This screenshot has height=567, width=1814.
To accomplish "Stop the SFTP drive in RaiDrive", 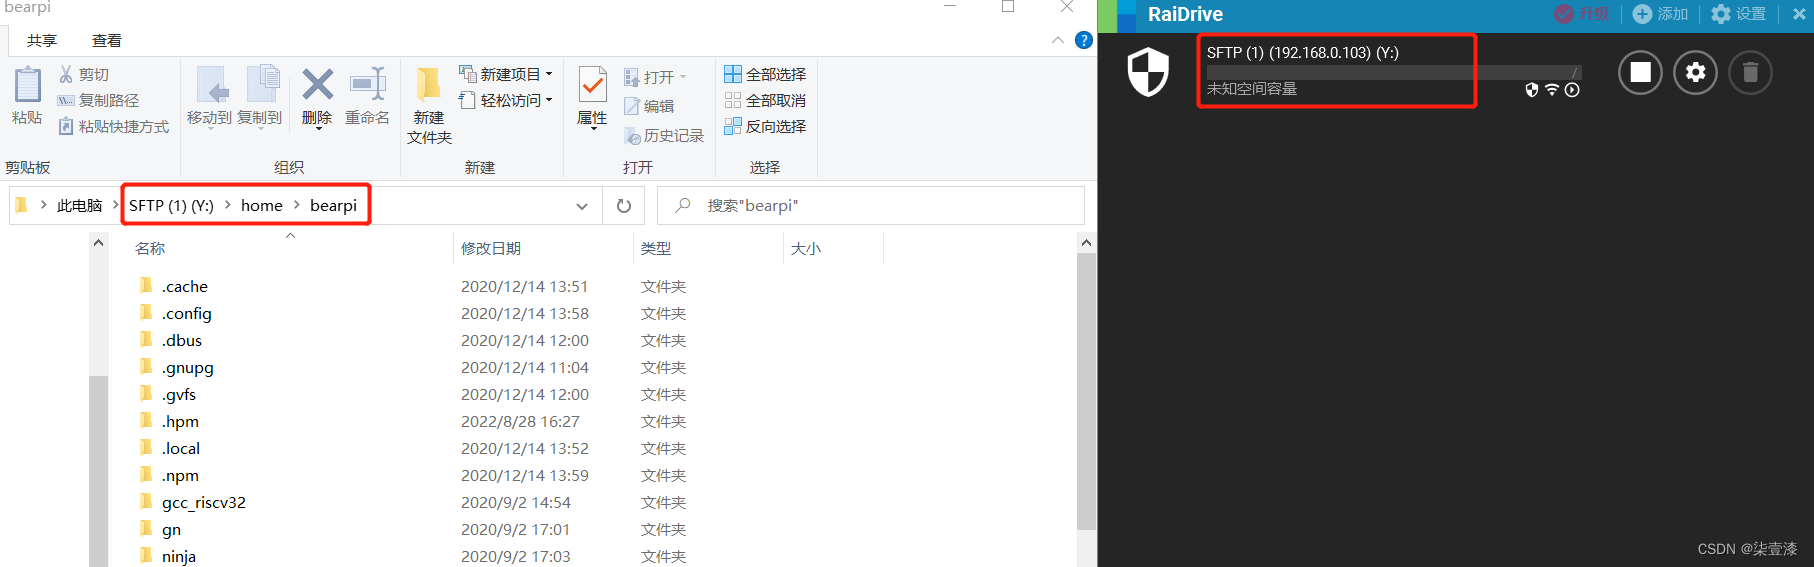I will (1640, 72).
